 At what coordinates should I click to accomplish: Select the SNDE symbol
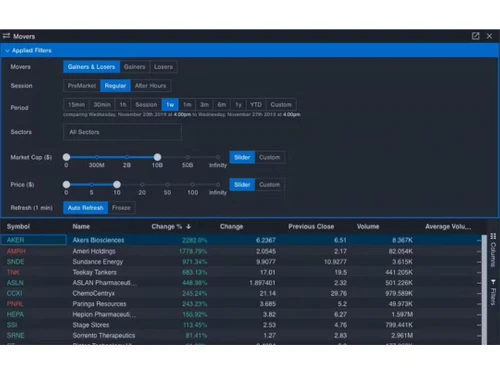[16, 262]
